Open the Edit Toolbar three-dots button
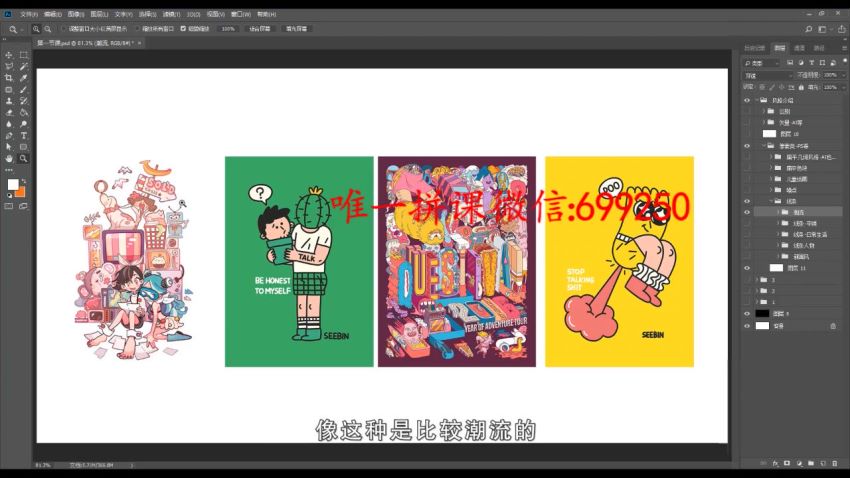This screenshot has width=850, height=478. point(9,170)
